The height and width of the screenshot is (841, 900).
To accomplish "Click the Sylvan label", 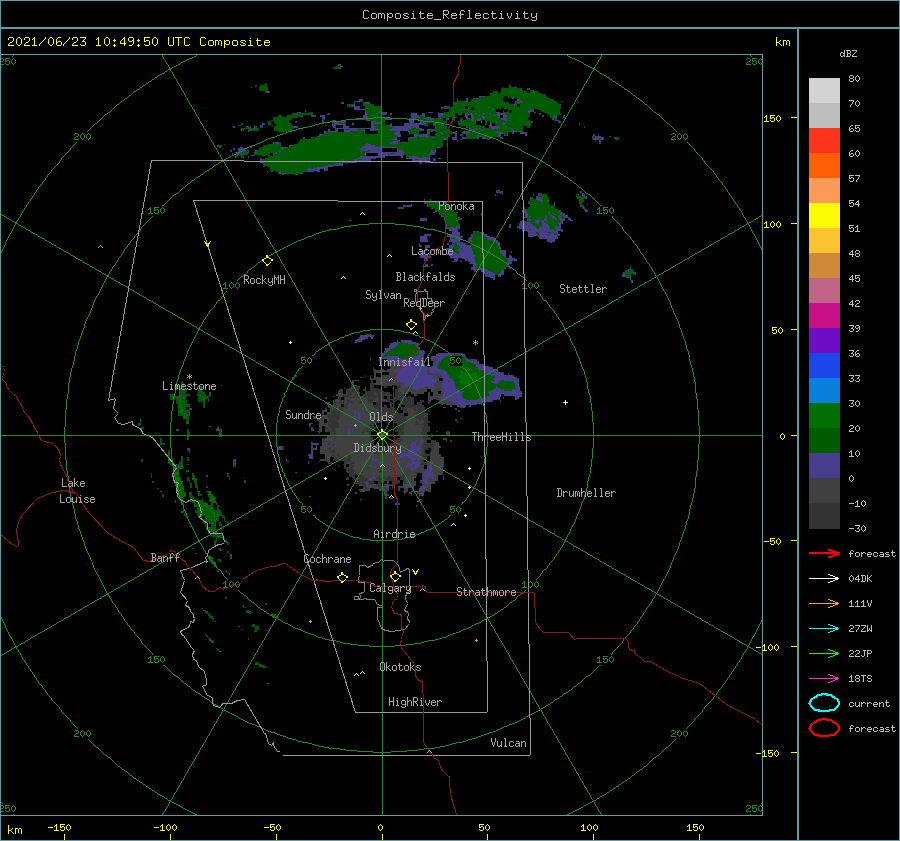I will pos(383,295).
